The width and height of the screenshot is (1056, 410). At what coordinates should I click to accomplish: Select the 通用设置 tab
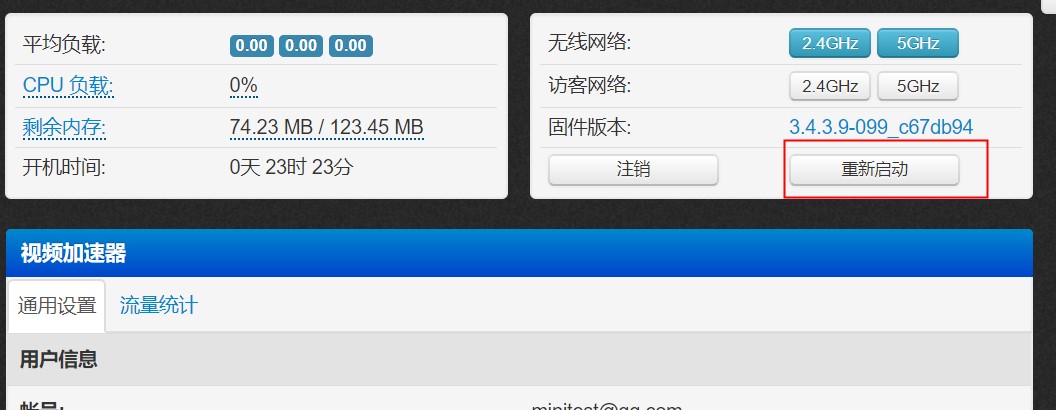coord(57,306)
